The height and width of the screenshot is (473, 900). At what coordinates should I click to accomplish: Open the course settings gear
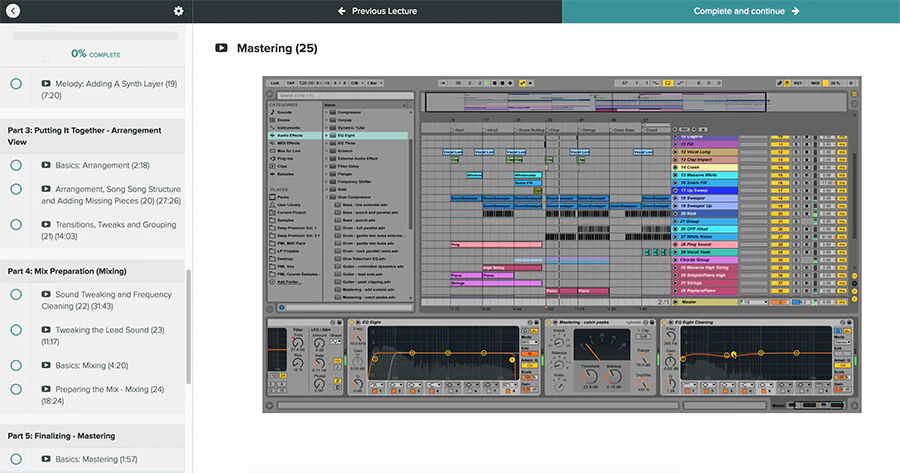(178, 11)
